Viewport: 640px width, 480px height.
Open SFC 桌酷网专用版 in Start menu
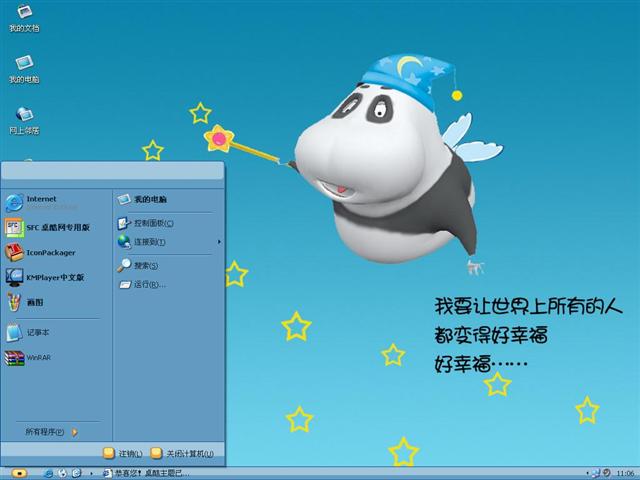pos(47,227)
